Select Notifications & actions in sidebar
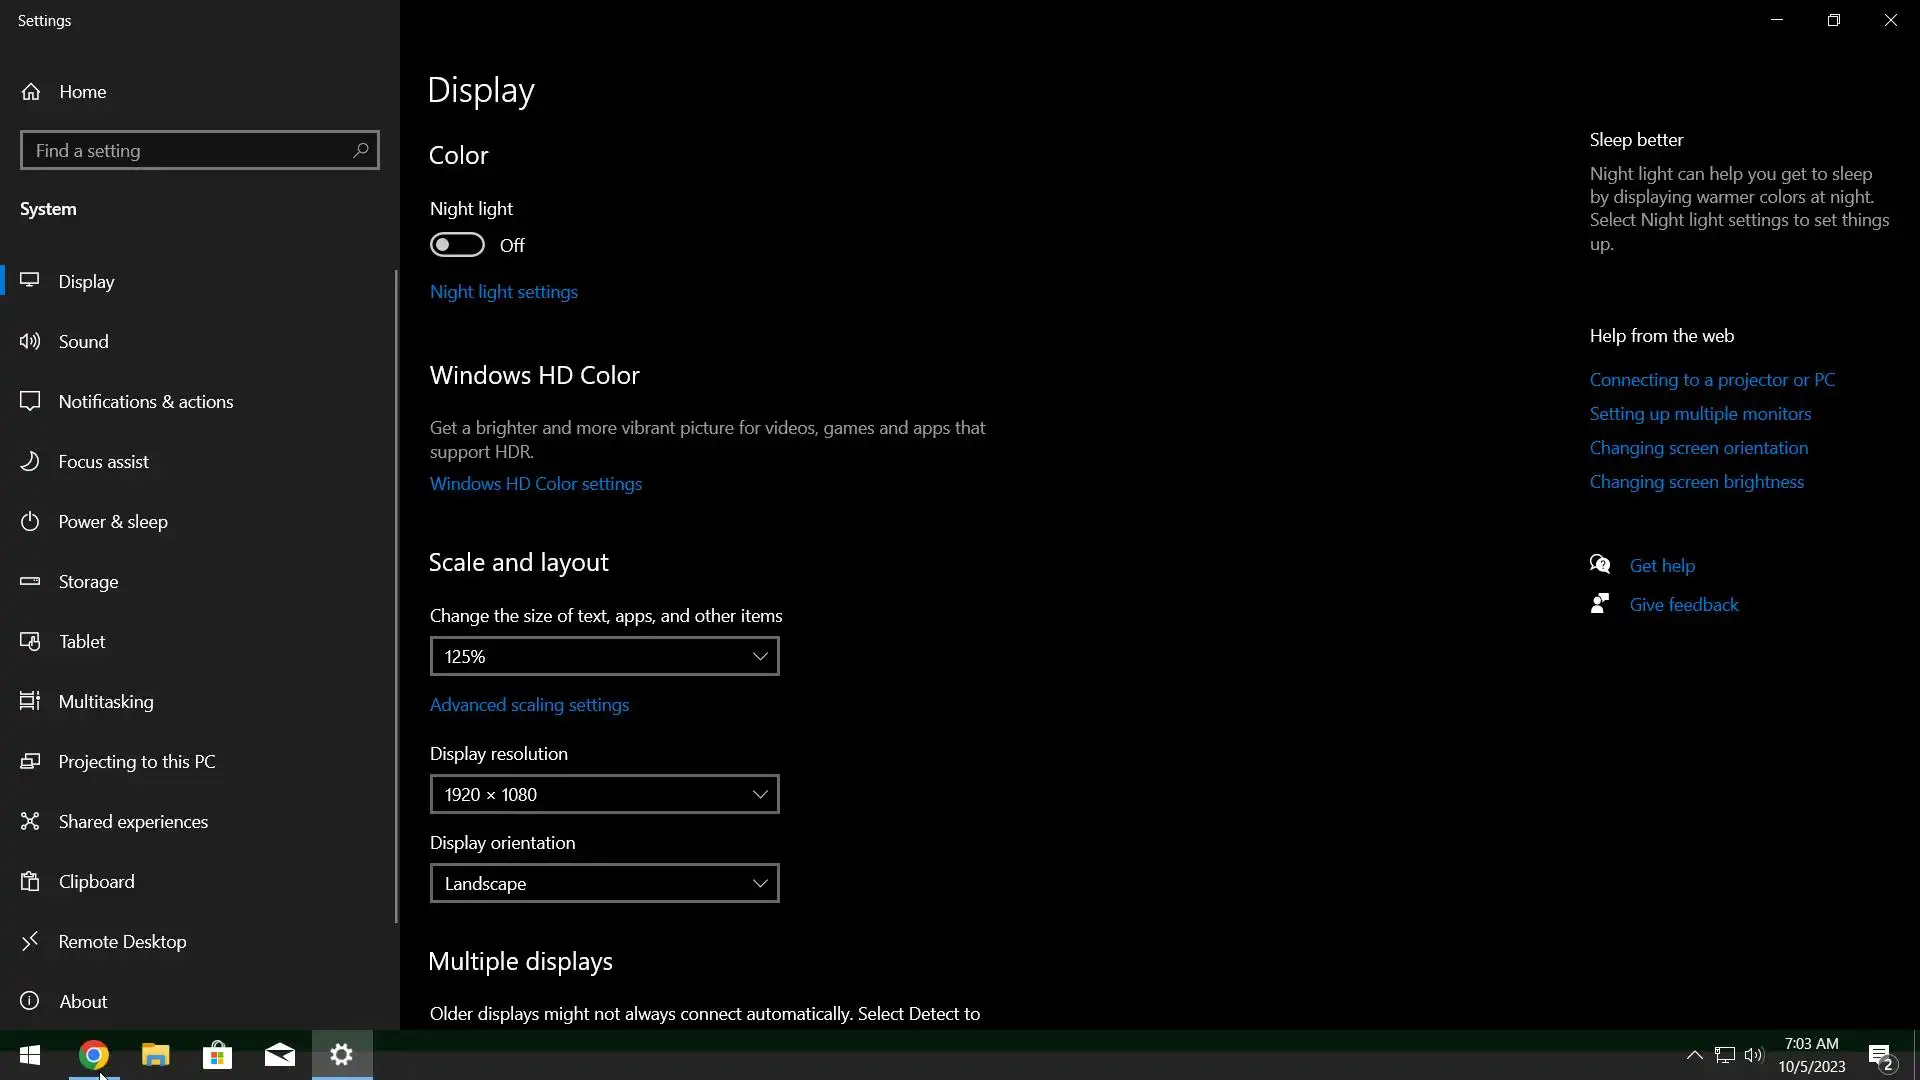Image resolution: width=1920 pixels, height=1080 pixels. [146, 402]
